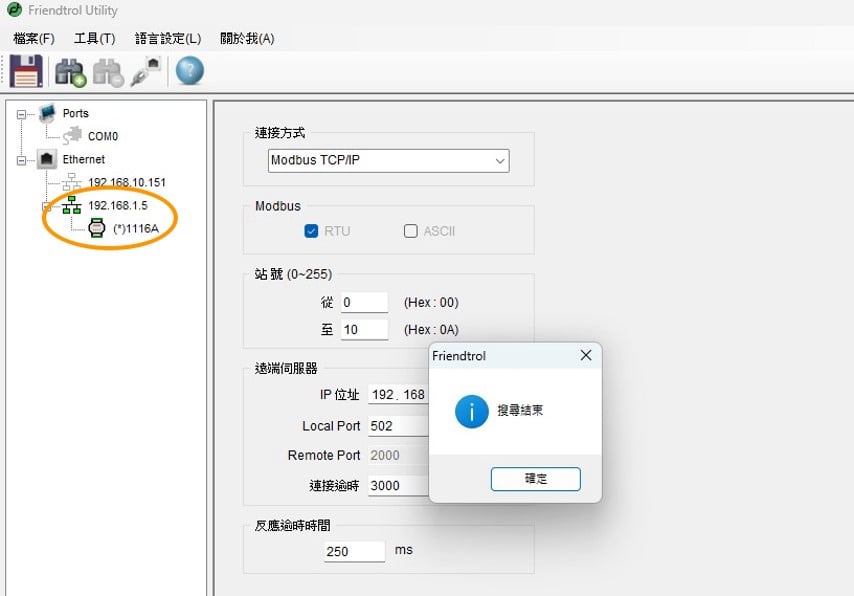The height and width of the screenshot is (596, 854).
Task: Select the COM0 port node
Action: coord(102,136)
